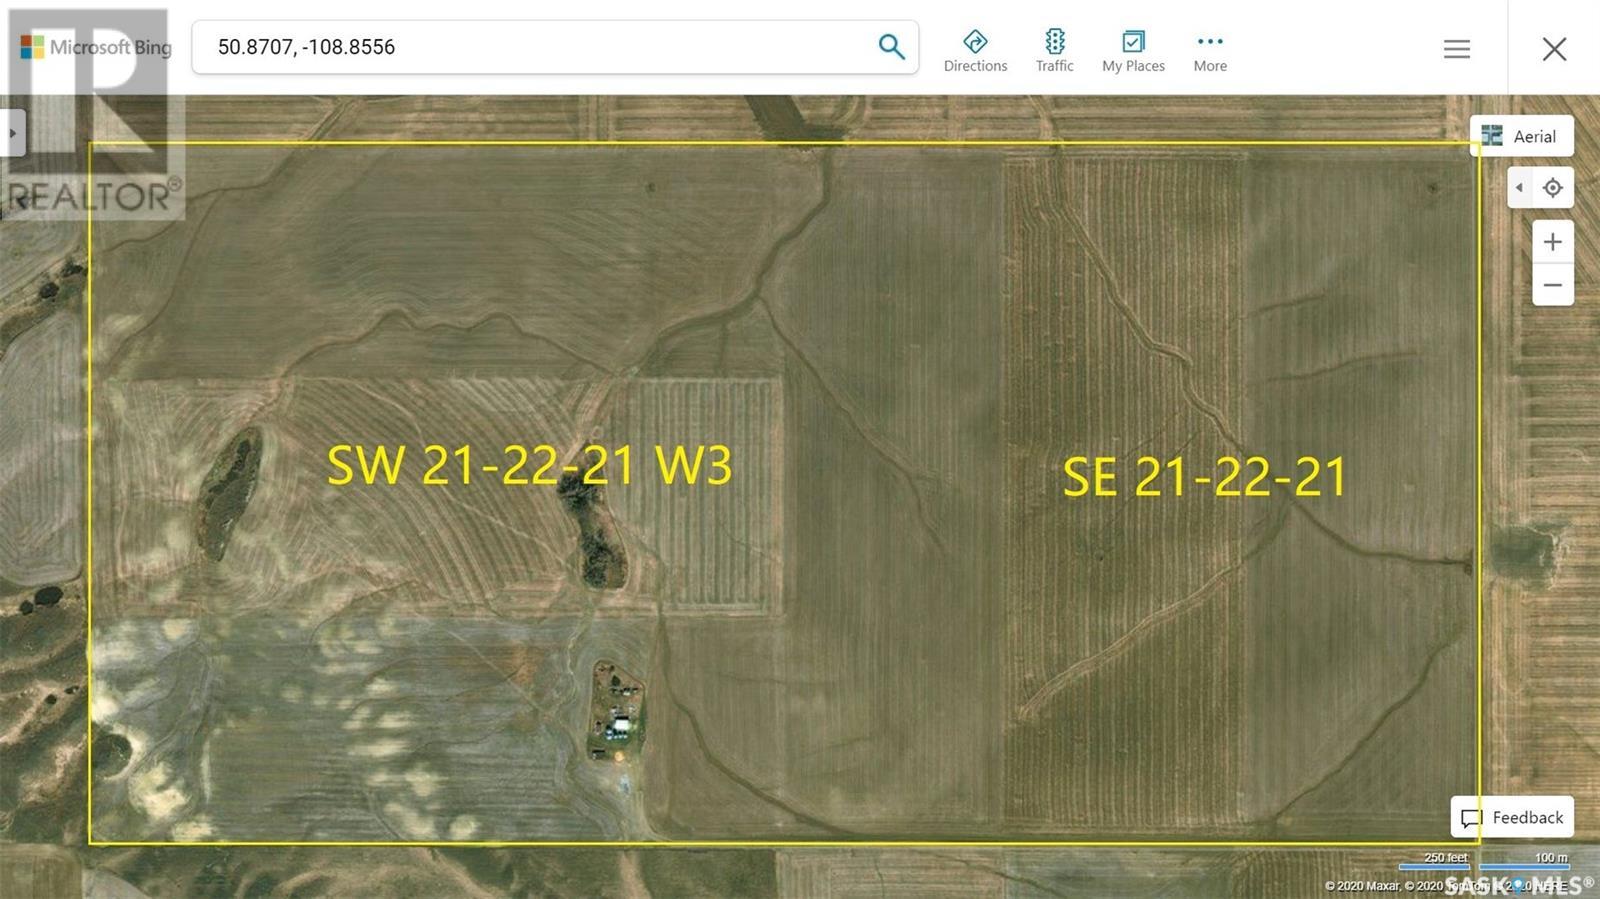Toggle the Traffic layer
The height and width of the screenshot is (899, 1600).
click(1054, 51)
